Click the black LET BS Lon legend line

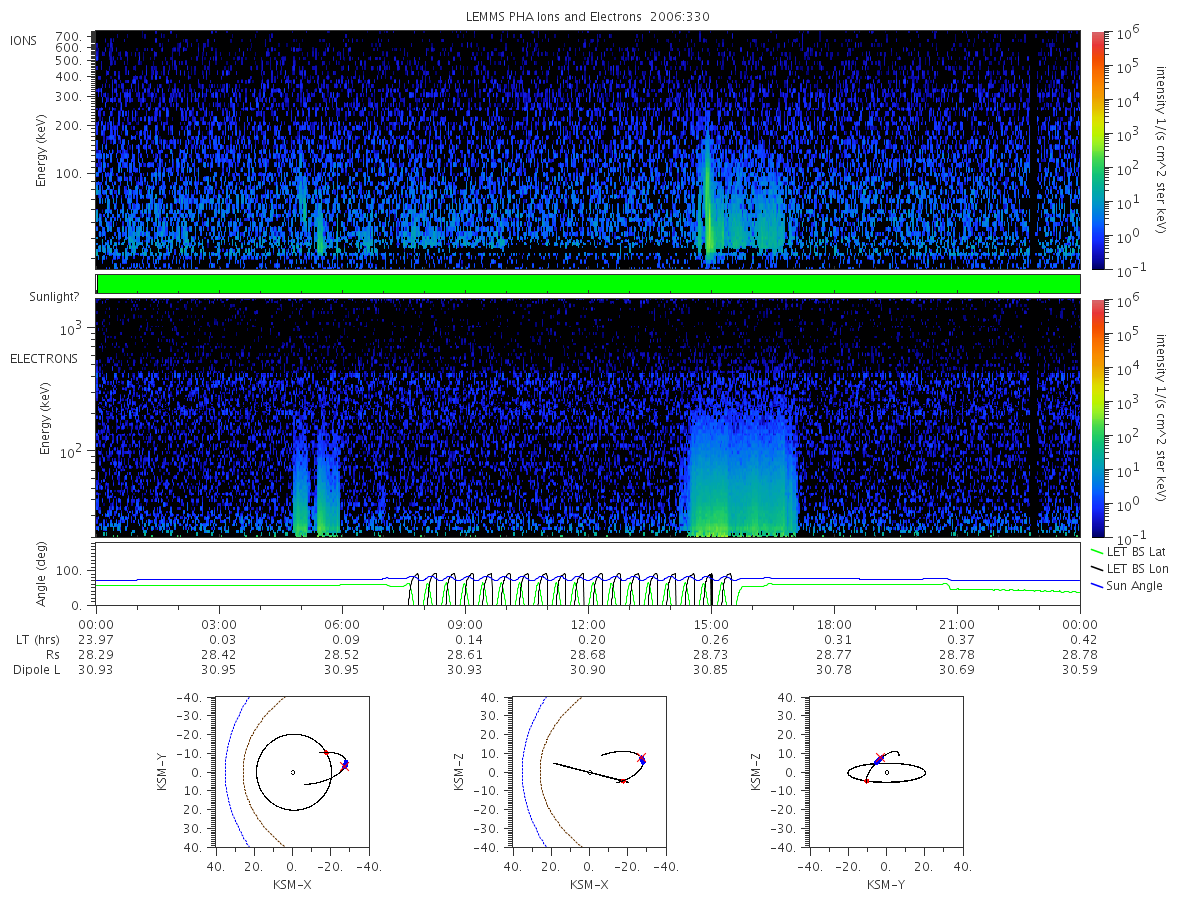click(1097, 568)
